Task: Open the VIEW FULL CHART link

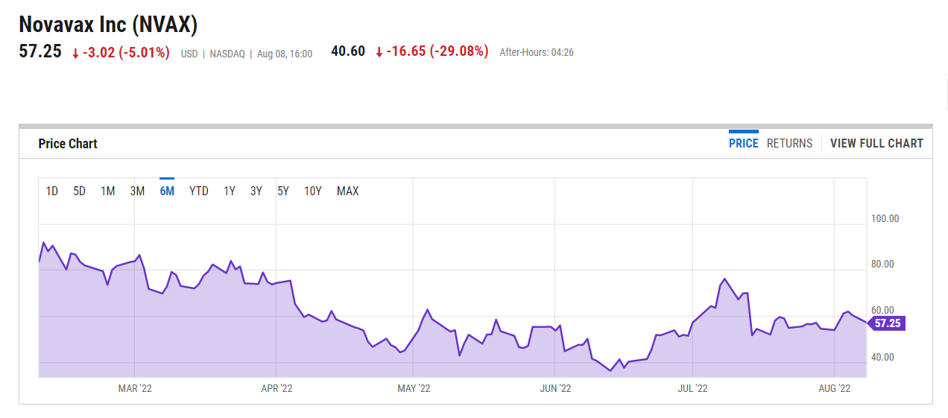Action: 877,143
